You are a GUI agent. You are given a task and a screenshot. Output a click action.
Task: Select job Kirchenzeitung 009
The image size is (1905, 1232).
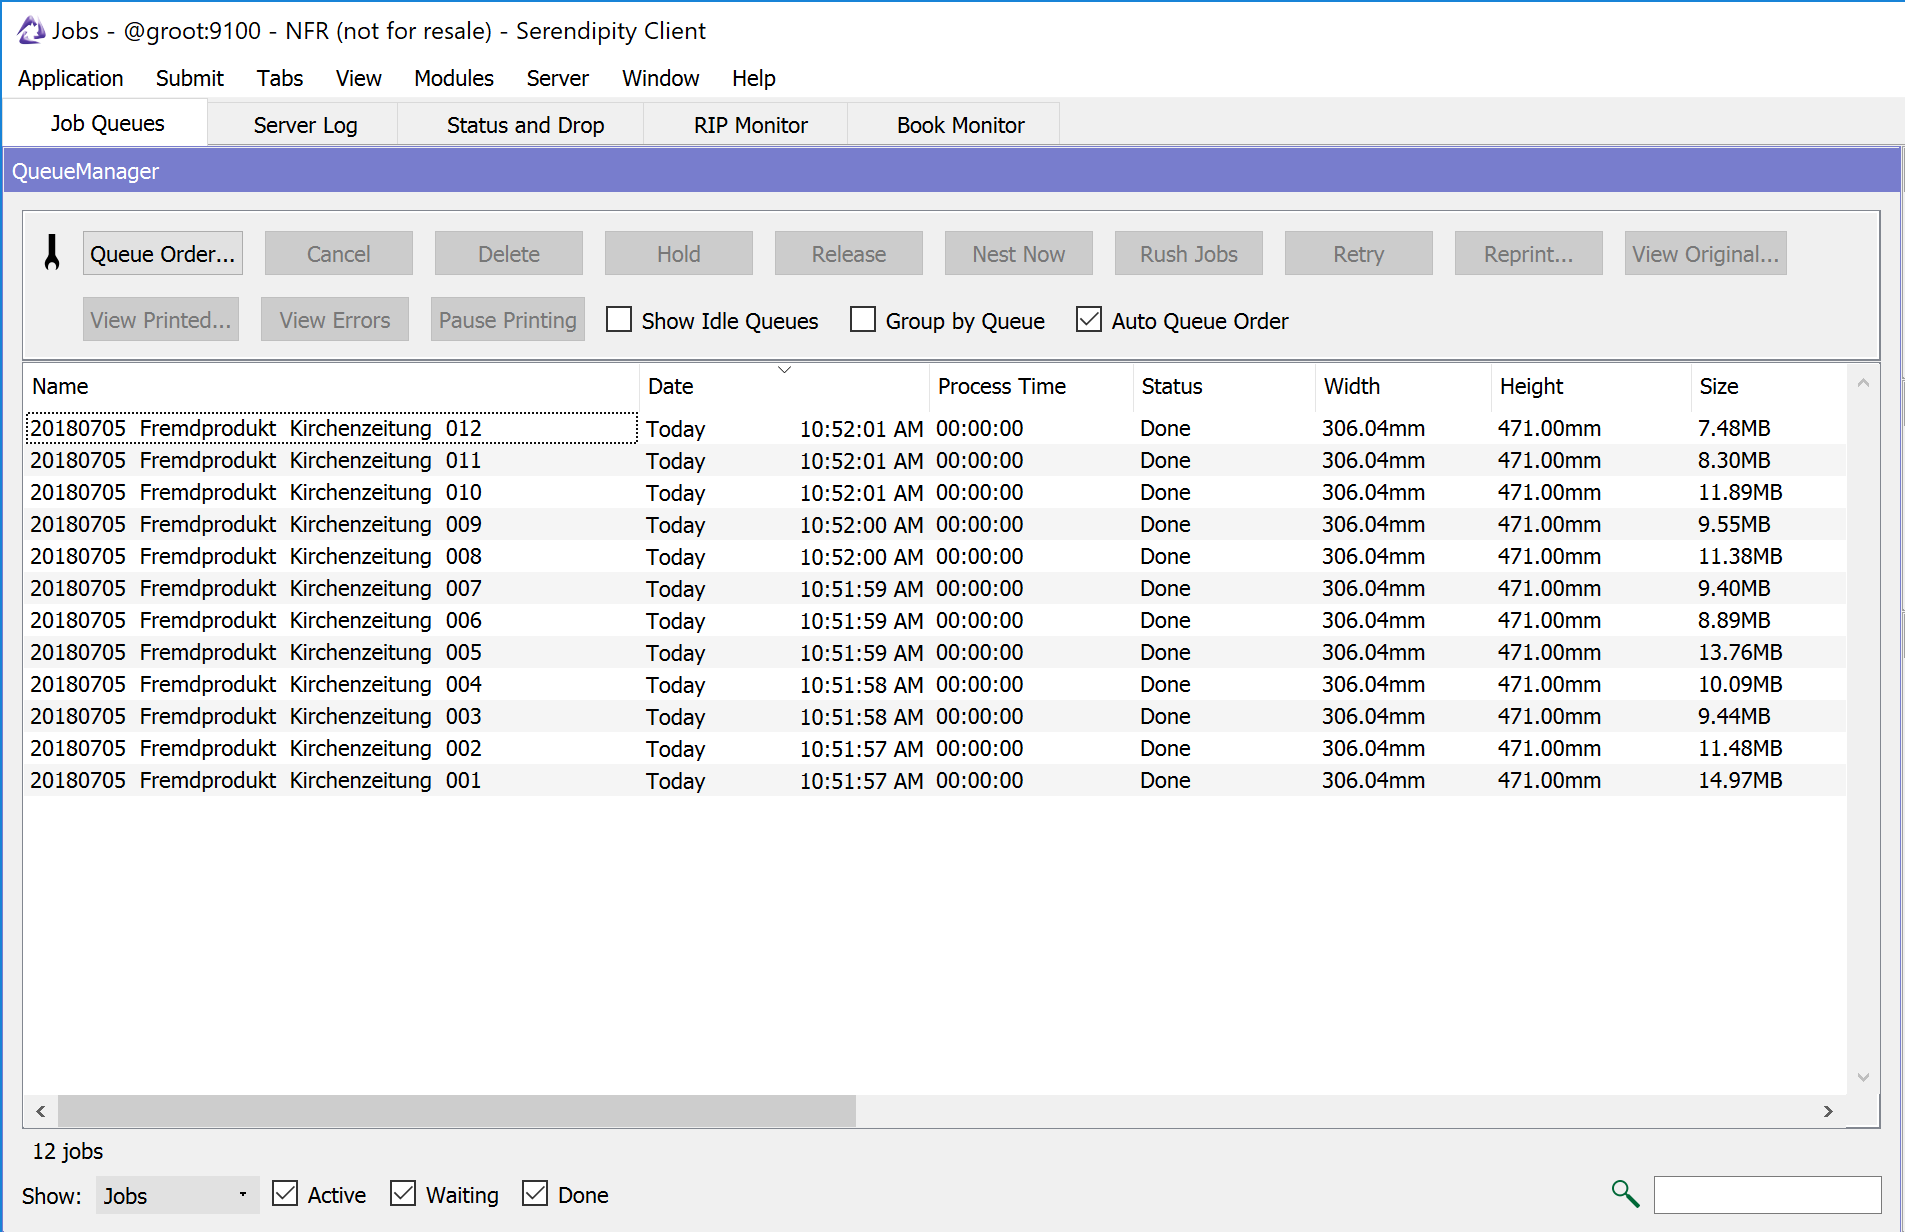click(x=935, y=524)
